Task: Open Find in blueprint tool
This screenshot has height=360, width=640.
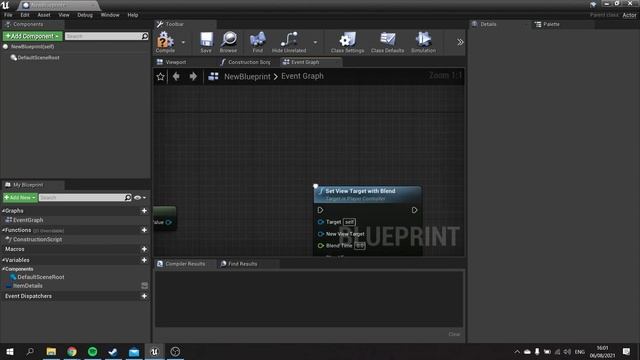Action: (x=258, y=42)
